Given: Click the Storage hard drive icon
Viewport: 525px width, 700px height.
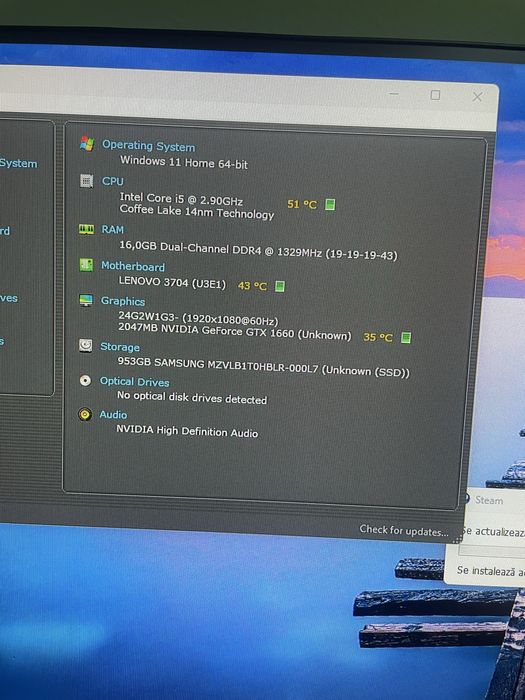Looking at the screenshot, I should [85, 345].
